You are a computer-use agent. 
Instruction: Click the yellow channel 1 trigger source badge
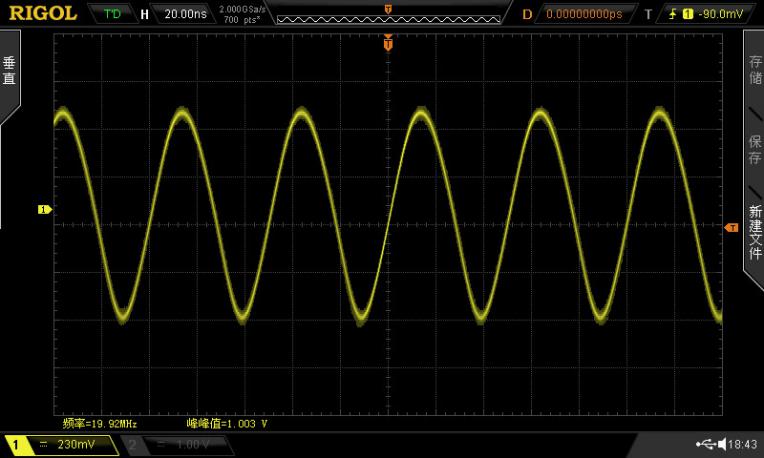click(688, 14)
